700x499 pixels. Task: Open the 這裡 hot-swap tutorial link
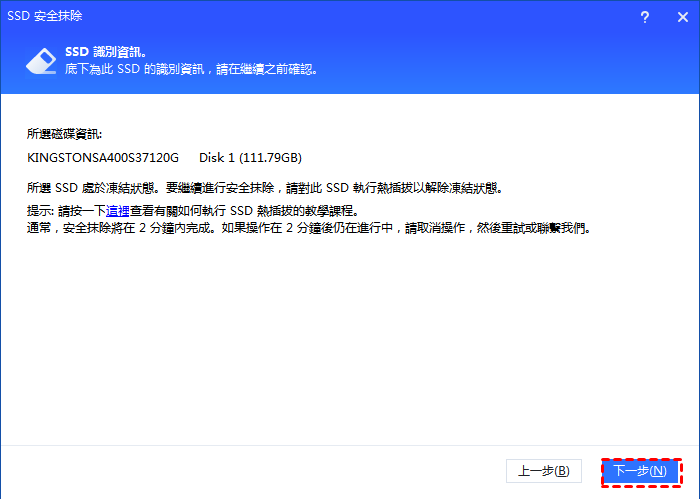point(118,212)
